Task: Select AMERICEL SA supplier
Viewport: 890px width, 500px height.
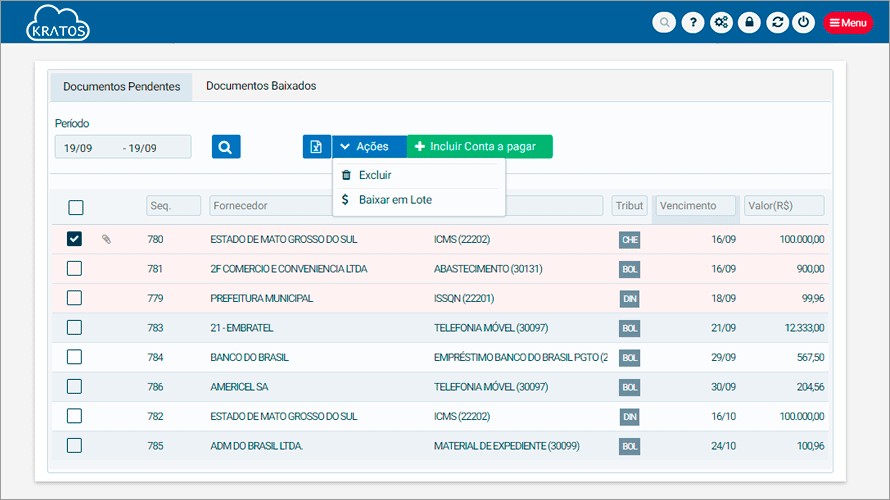Action: [239, 387]
